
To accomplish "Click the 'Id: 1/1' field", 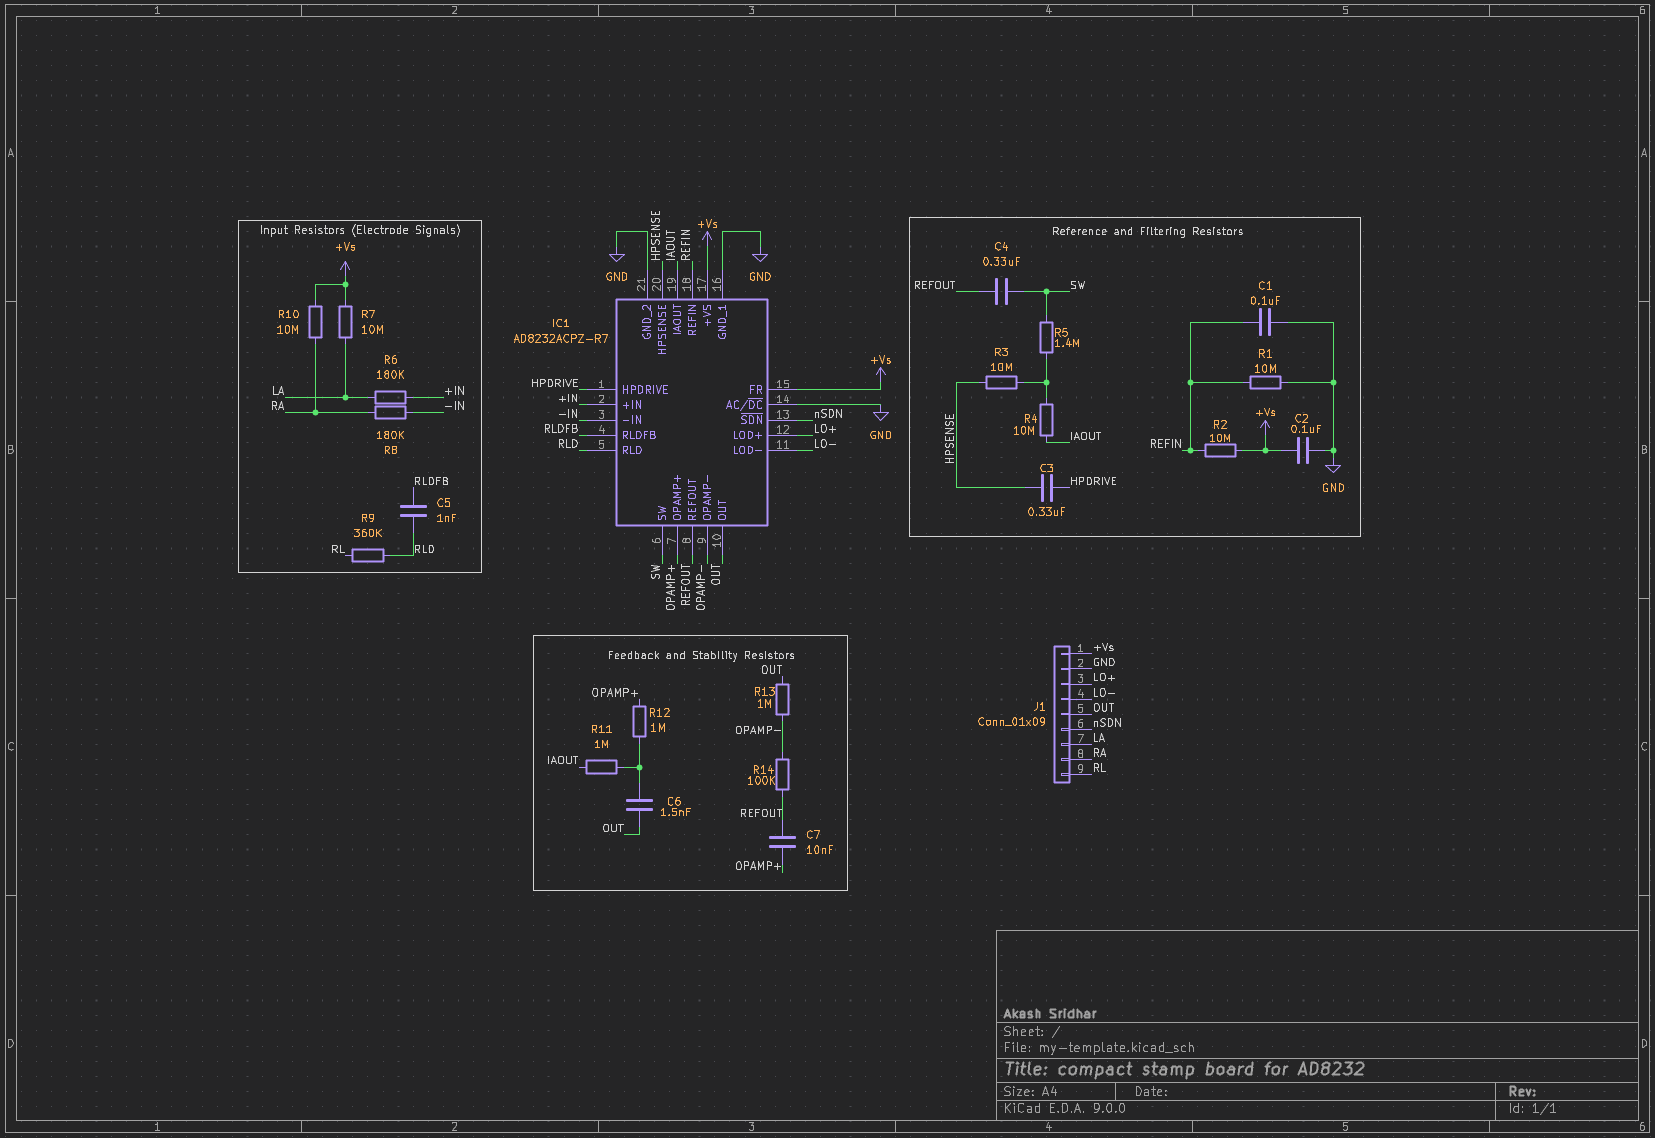I will point(1532,1109).
